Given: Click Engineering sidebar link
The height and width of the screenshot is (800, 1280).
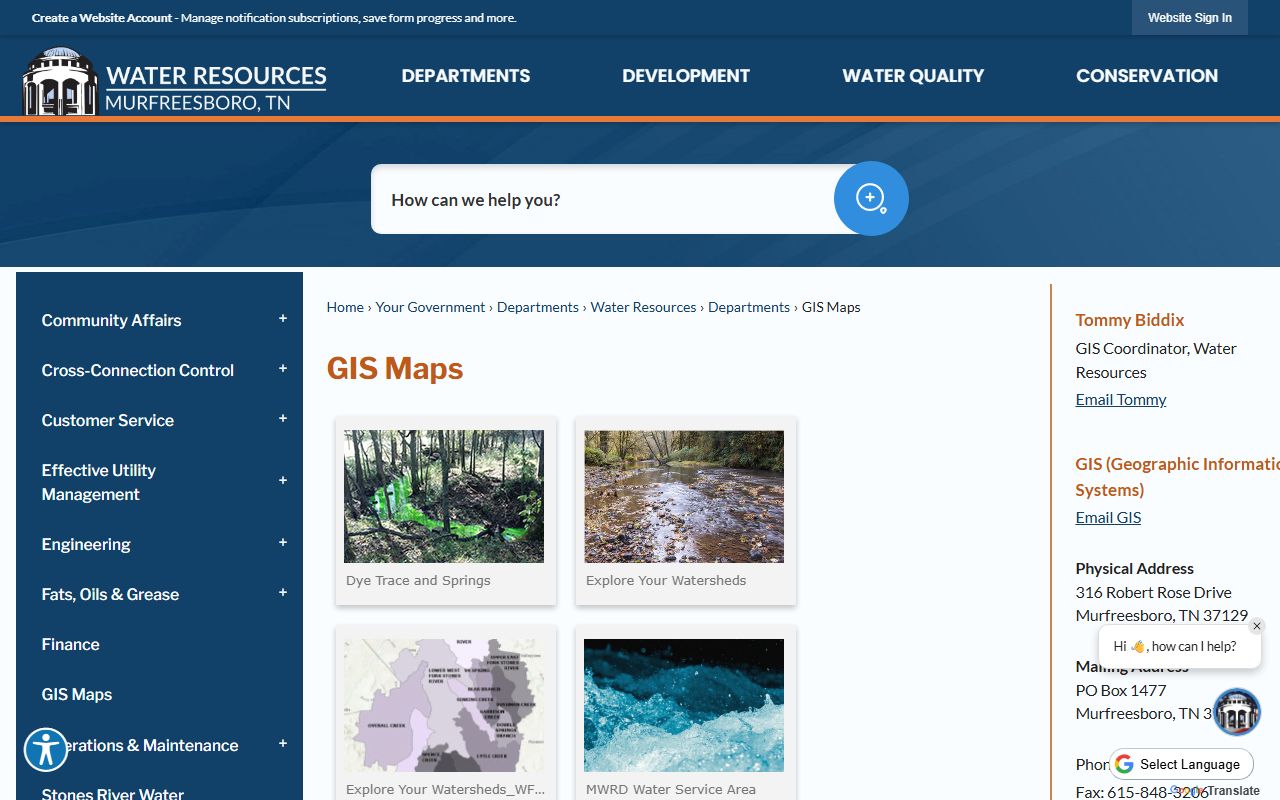Looking at the screenshot, I should pos(86,544).
